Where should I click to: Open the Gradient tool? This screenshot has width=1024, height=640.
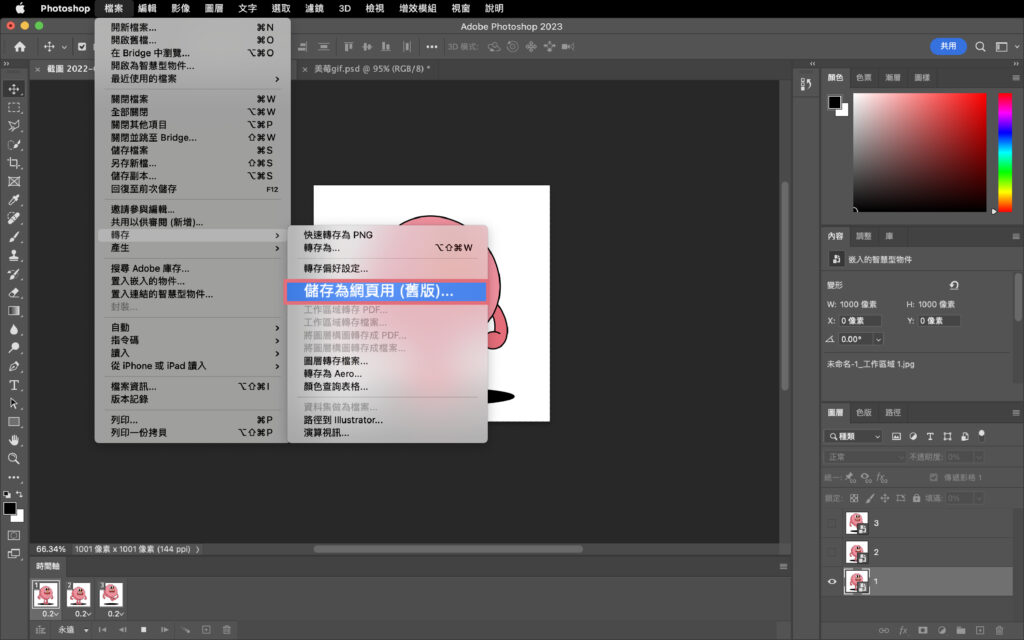click(14, 312)
